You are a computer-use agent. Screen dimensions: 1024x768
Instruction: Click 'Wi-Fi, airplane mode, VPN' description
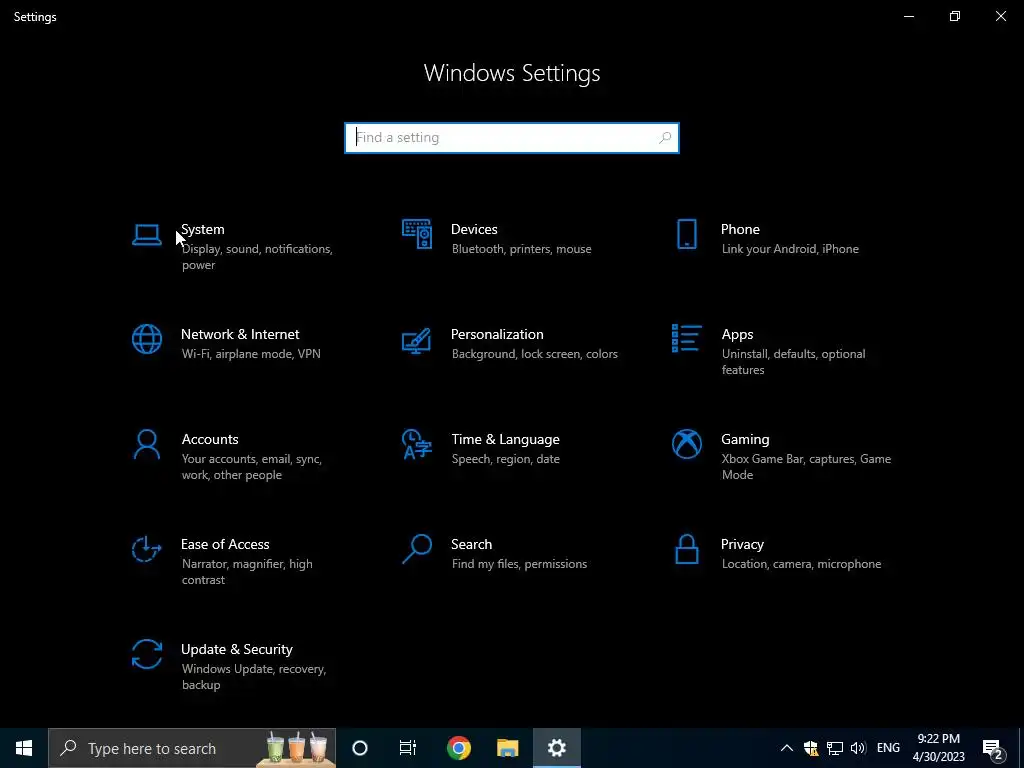click(x=251, y=354)
